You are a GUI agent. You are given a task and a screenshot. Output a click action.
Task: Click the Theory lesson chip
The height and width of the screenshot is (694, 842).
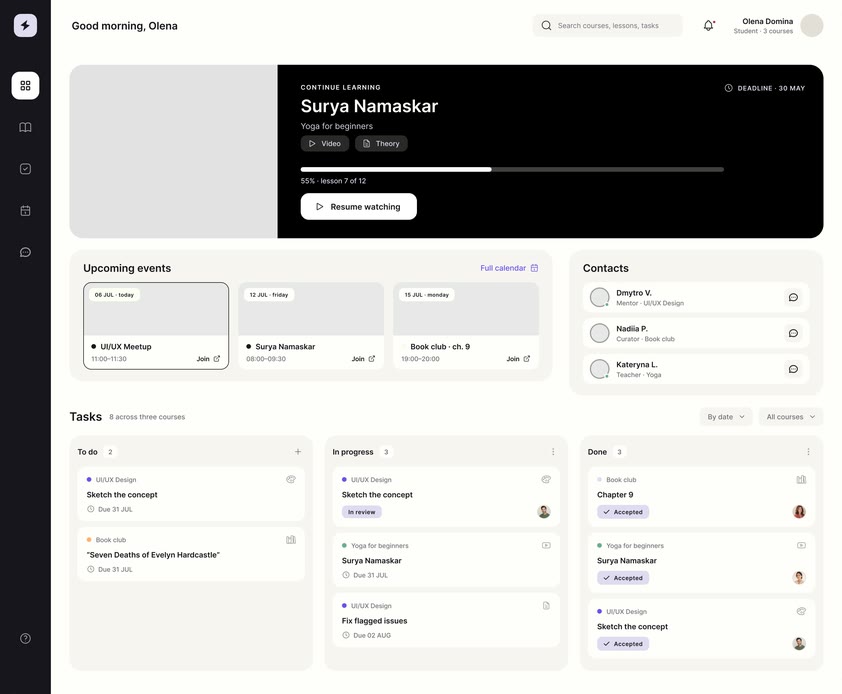click(x=381, y=143)
